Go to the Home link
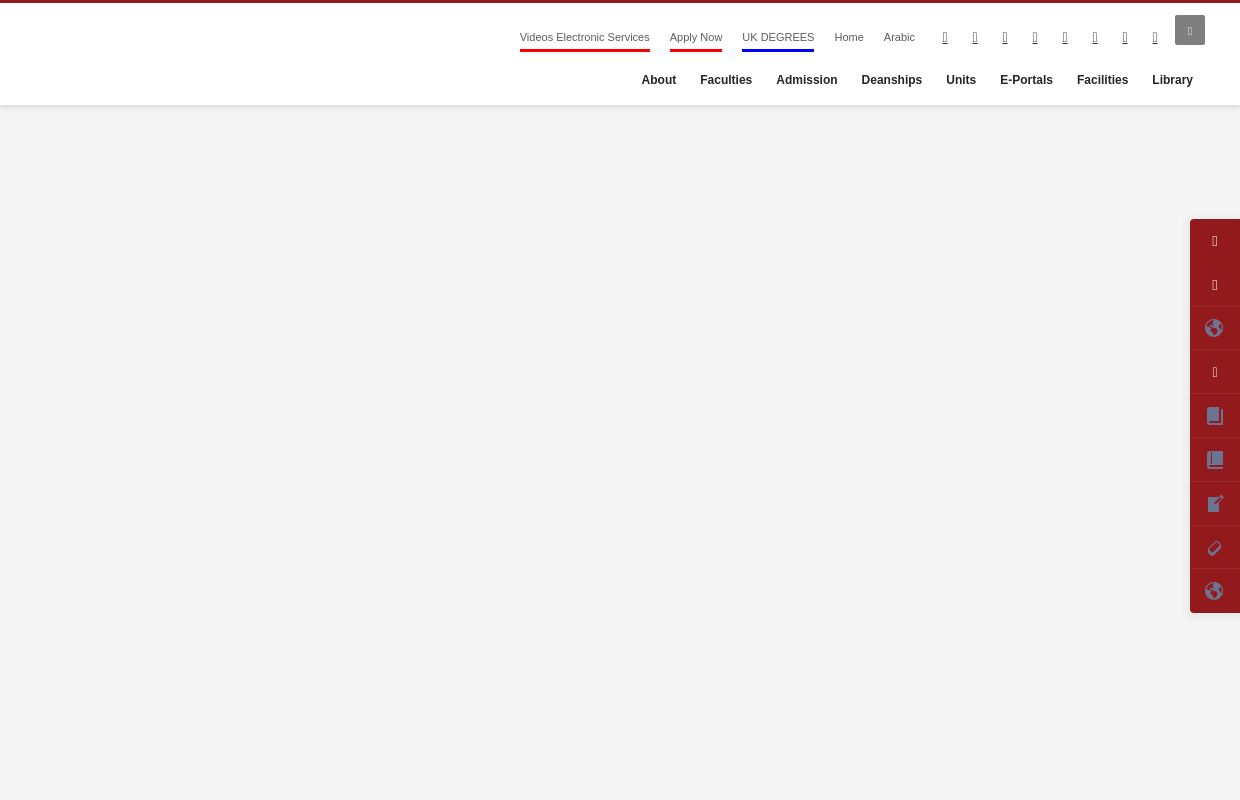This screenshot has width=1240, height=800. pos(849,37)
